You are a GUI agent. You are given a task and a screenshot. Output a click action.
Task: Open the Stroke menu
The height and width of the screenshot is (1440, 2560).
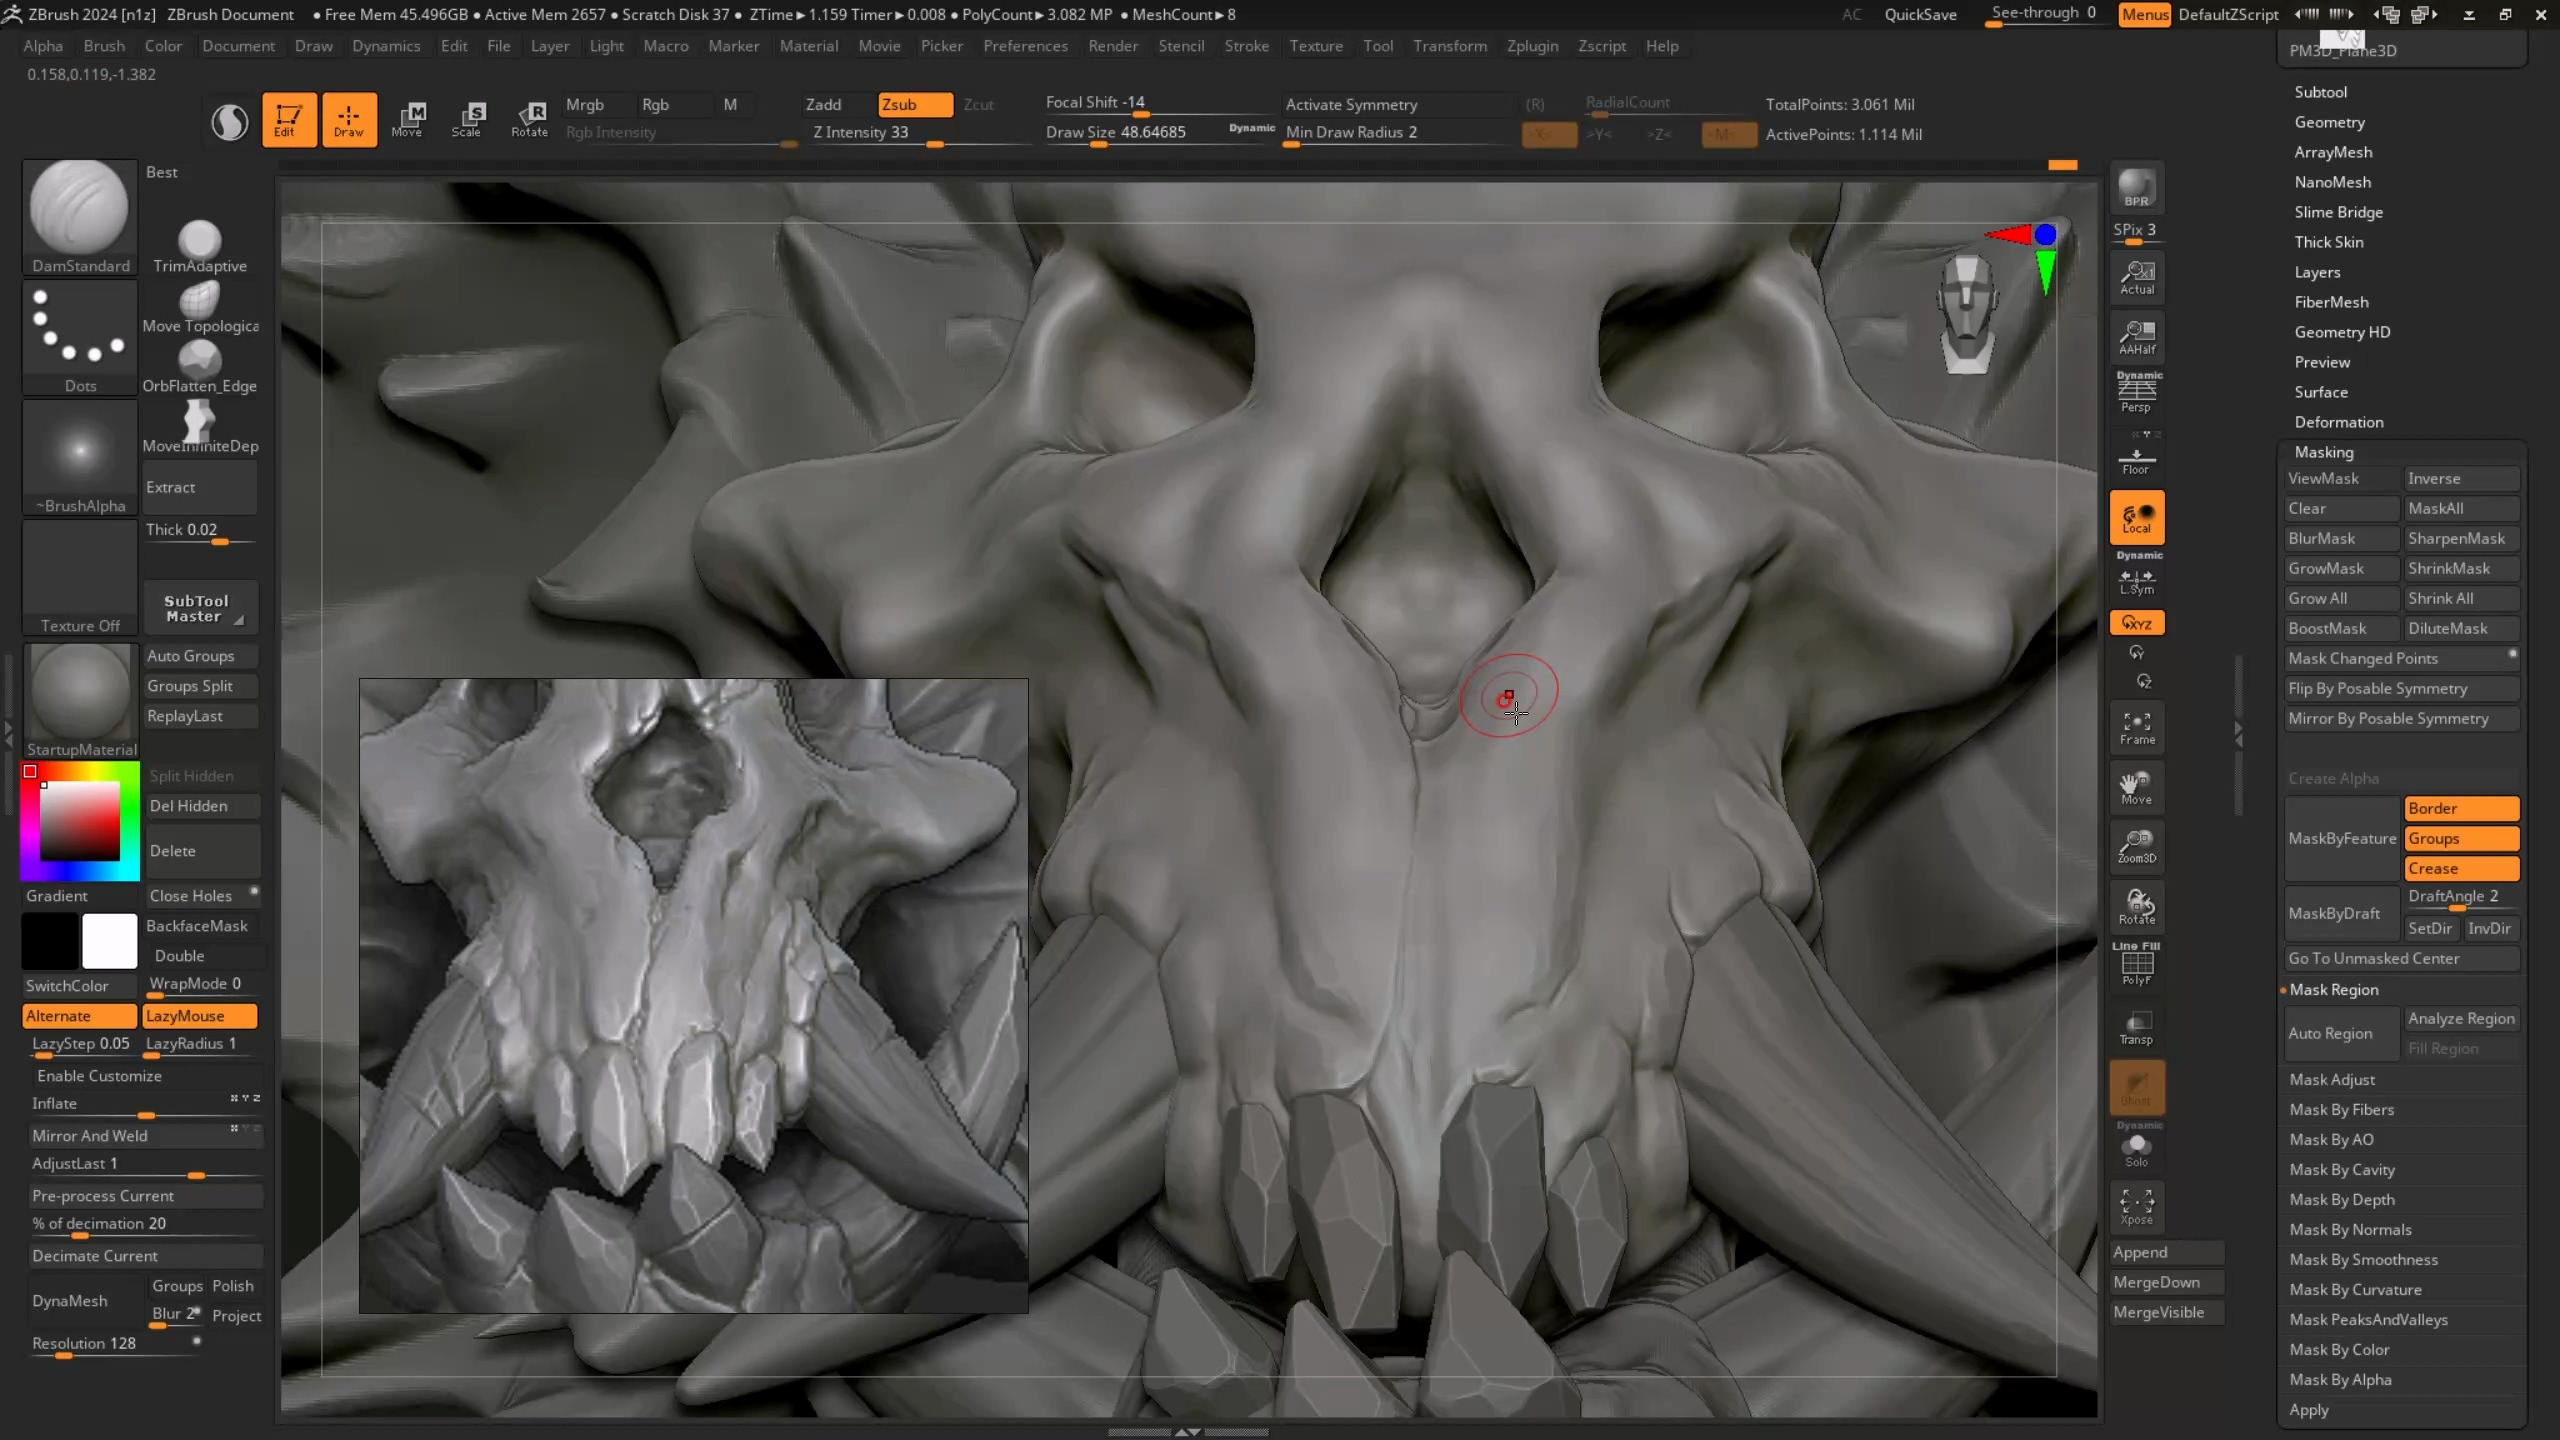pos(1246,46)
